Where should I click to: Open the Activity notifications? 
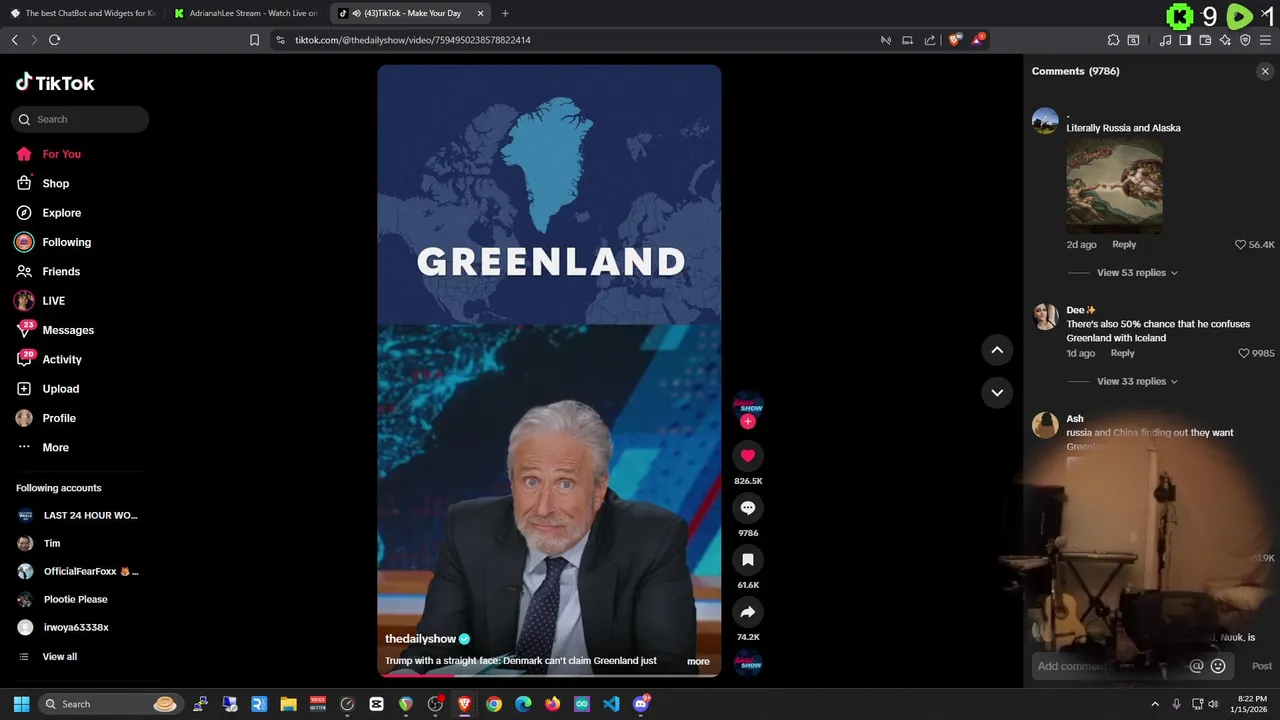pyautogui.click(x=62, y=359)
